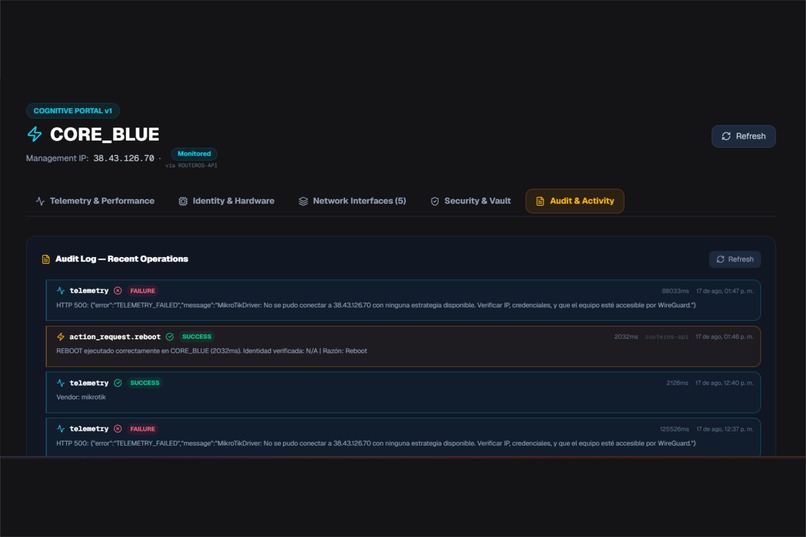Click the FAILURE badge on the 12:37 p.m. entry
The height and width of the screenshot is (537, 806).
click(142, 429)
